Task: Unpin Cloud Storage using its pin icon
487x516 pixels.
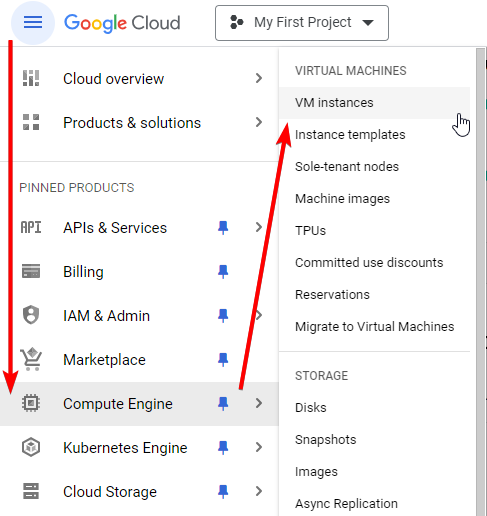Action: (223, 491)
